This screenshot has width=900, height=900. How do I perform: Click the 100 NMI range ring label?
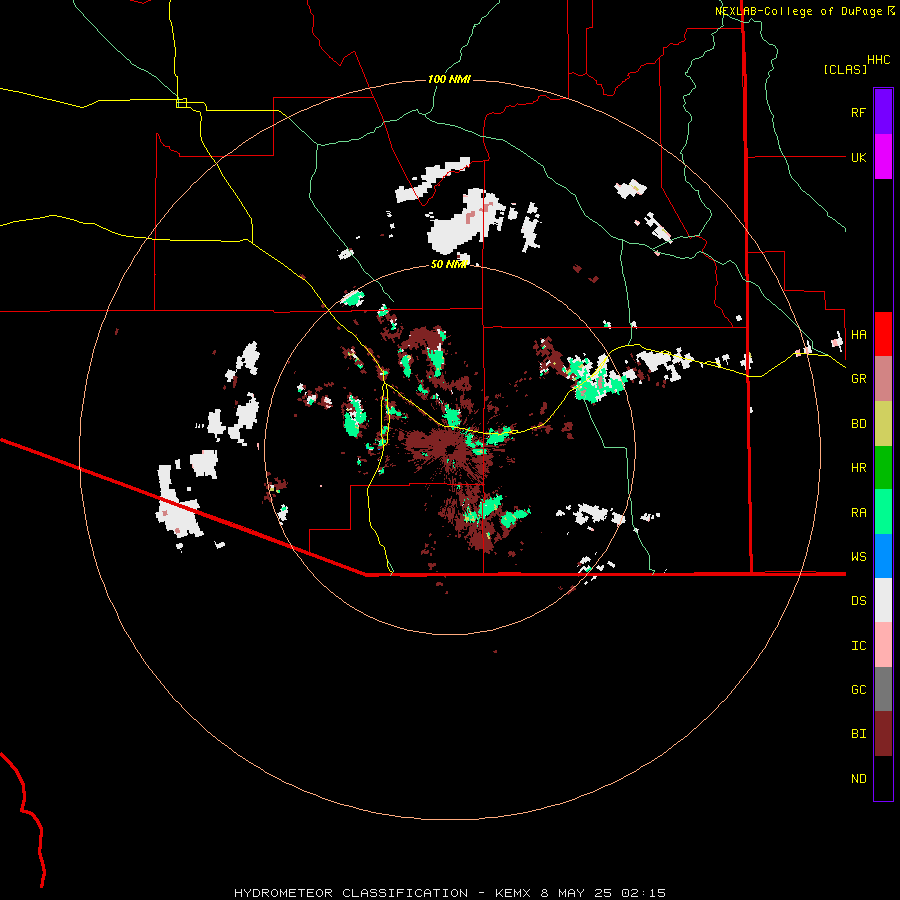pyautogui.click(x=449, y=79)
